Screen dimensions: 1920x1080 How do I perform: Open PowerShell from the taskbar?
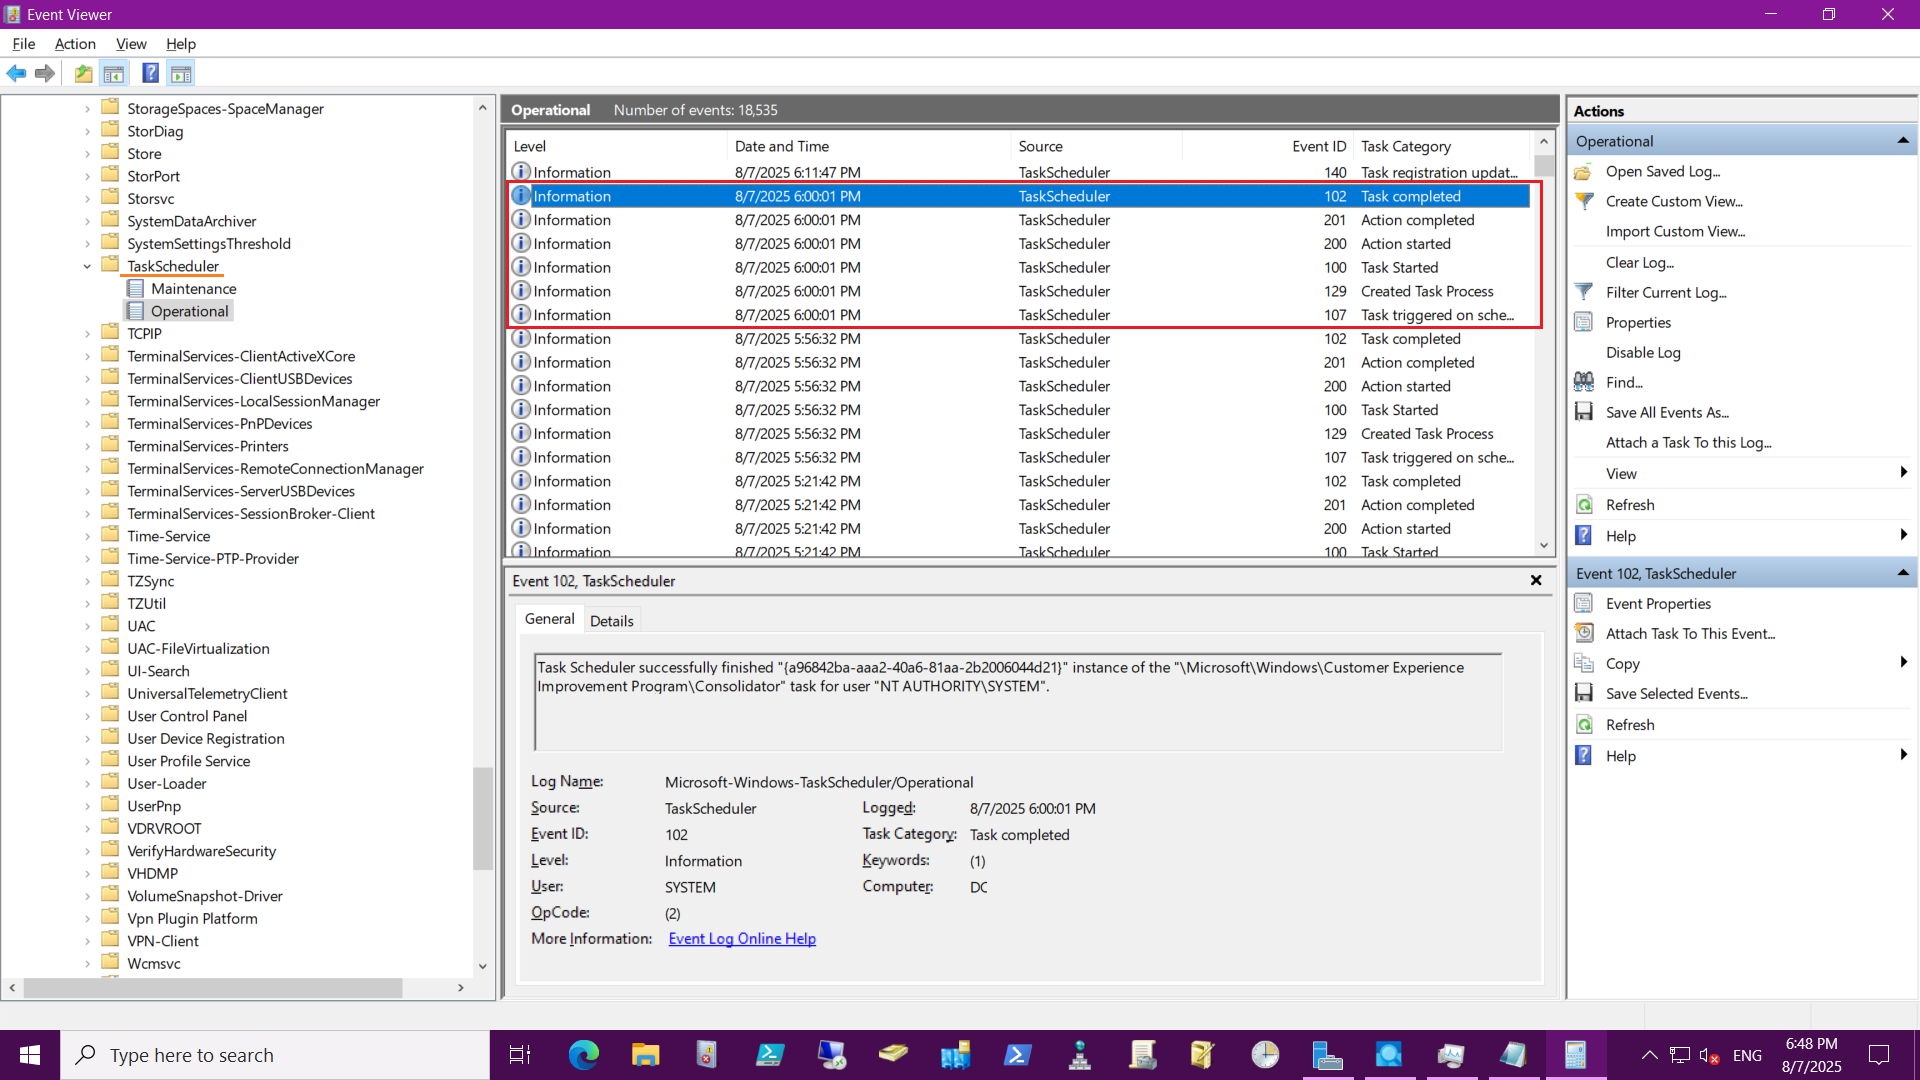[1017, 1055]
